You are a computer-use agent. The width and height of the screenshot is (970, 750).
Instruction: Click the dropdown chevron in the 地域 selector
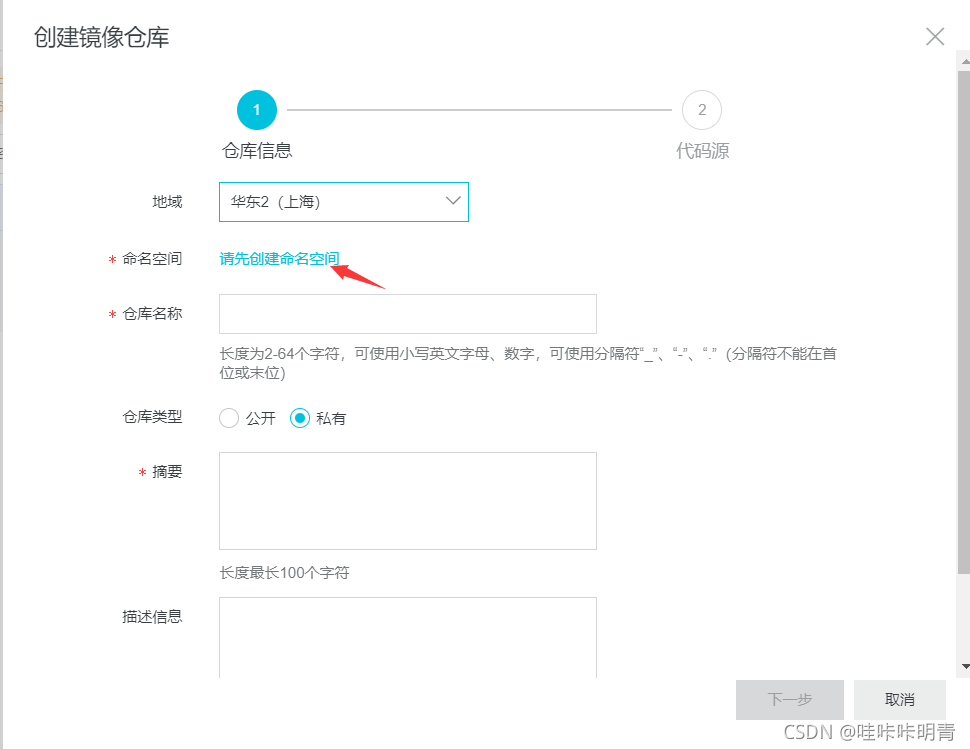pos(452,202)
